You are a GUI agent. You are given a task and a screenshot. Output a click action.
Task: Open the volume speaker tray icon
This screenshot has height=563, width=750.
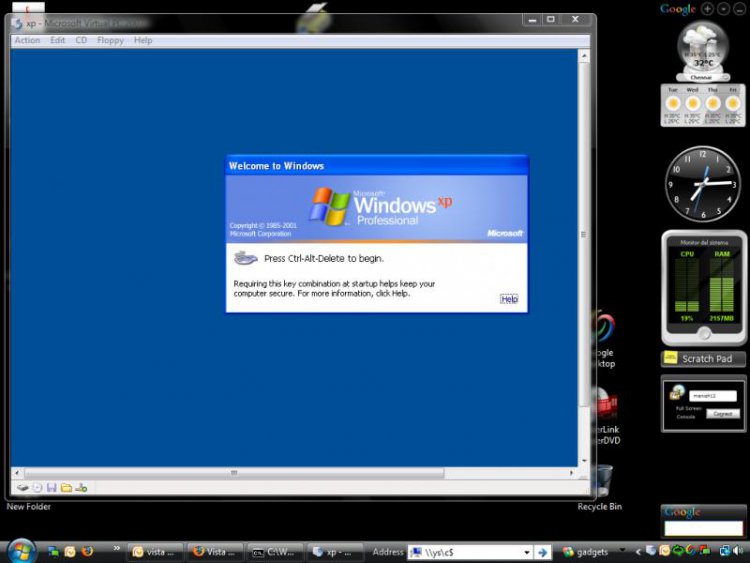pos(738,551)
